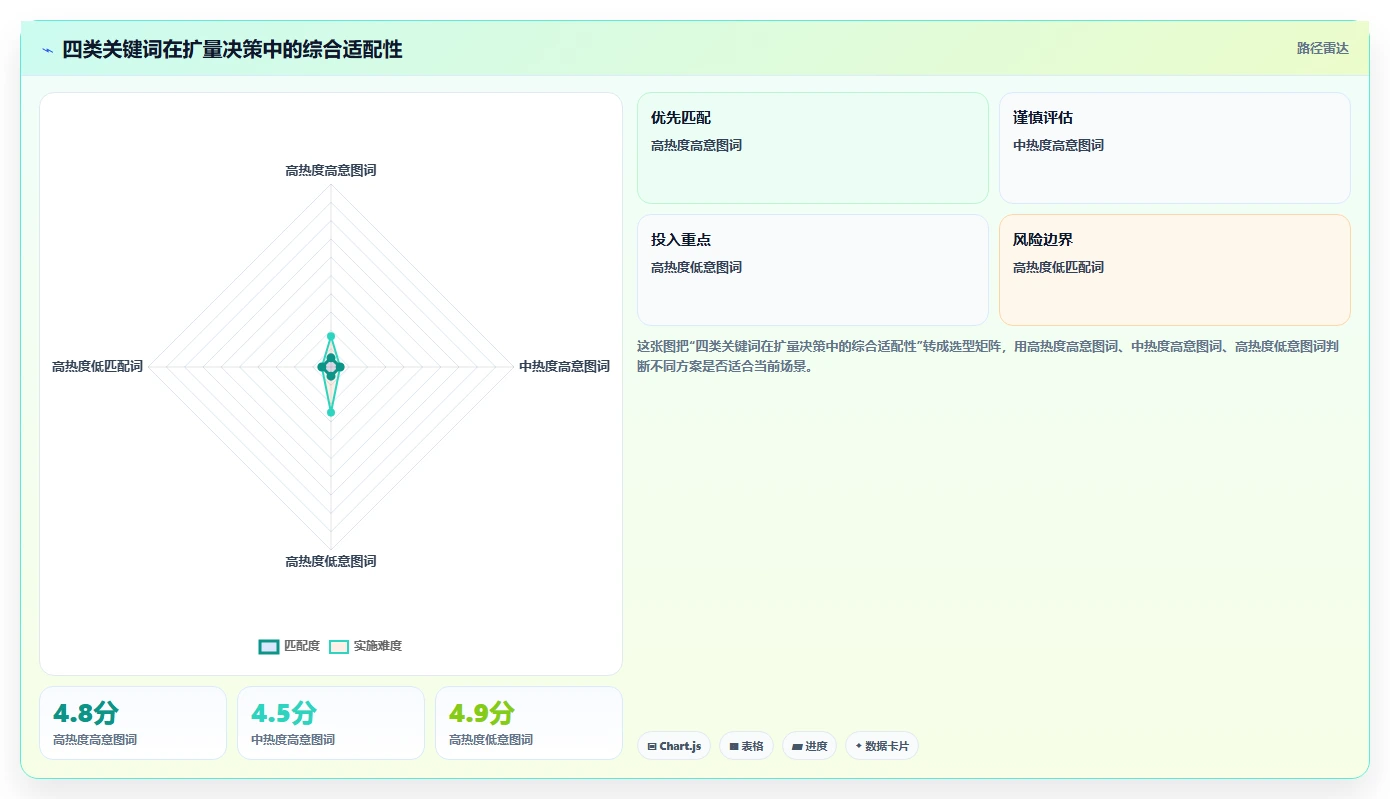Click the 4.5分 score card
Viewport: 1390px width, 799px height.
pos(331,723)
